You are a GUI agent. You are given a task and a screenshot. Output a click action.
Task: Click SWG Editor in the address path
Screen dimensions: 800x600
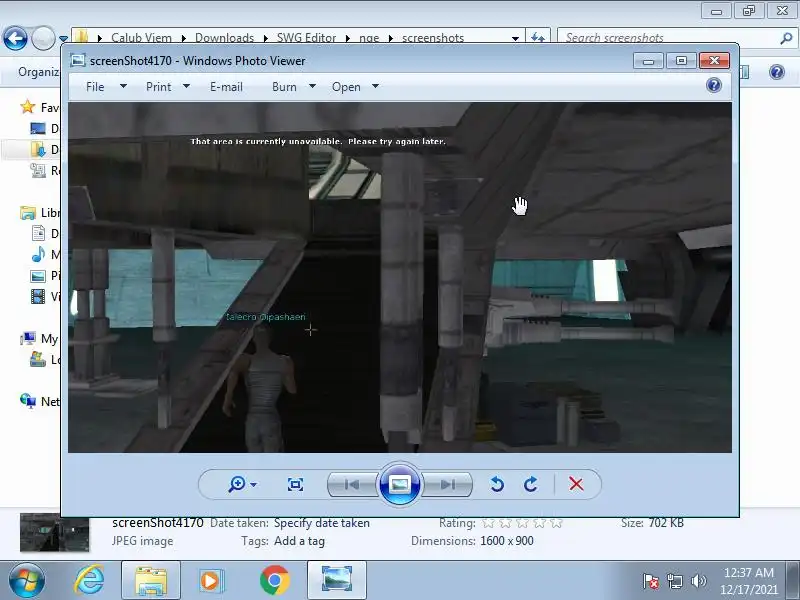point(306,38)
